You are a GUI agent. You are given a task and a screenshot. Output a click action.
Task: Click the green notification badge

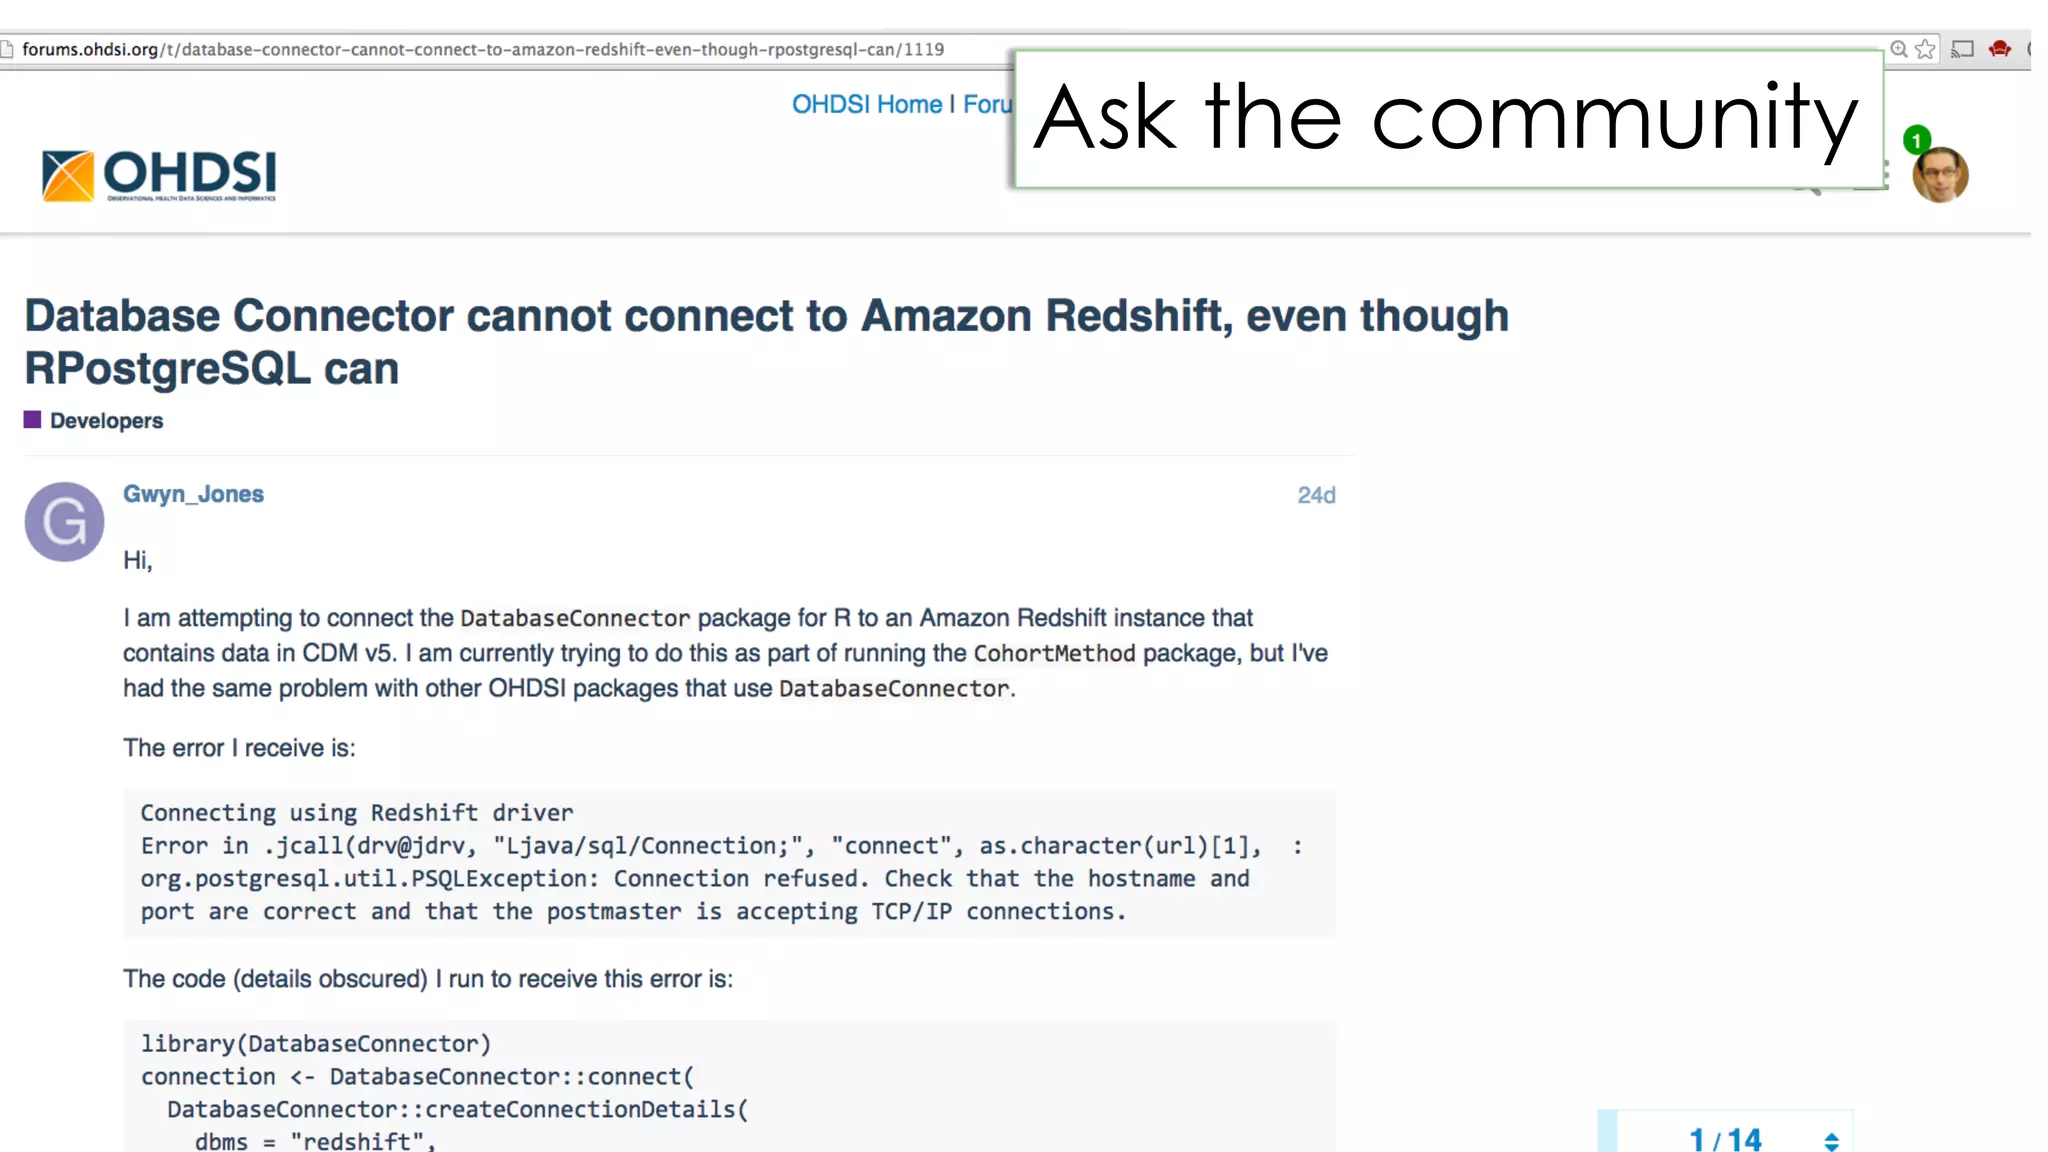pos(1916,140)
